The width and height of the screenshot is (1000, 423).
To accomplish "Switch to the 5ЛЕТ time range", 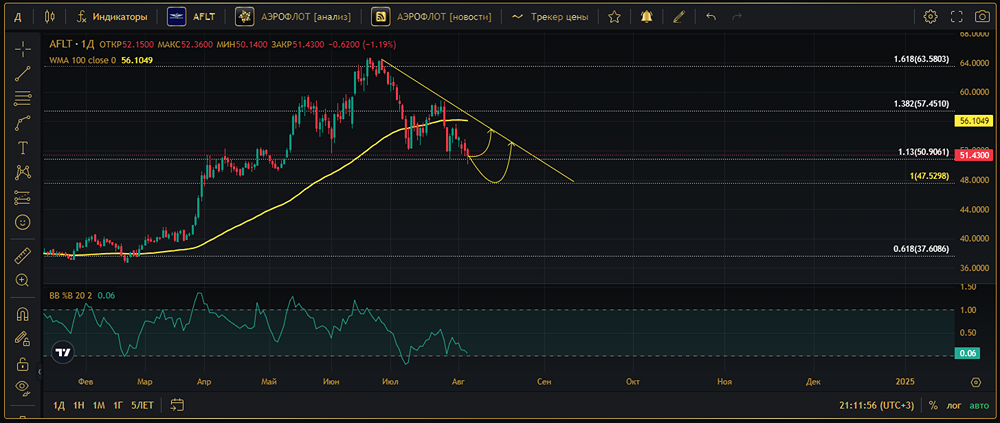I will point(142,405).
